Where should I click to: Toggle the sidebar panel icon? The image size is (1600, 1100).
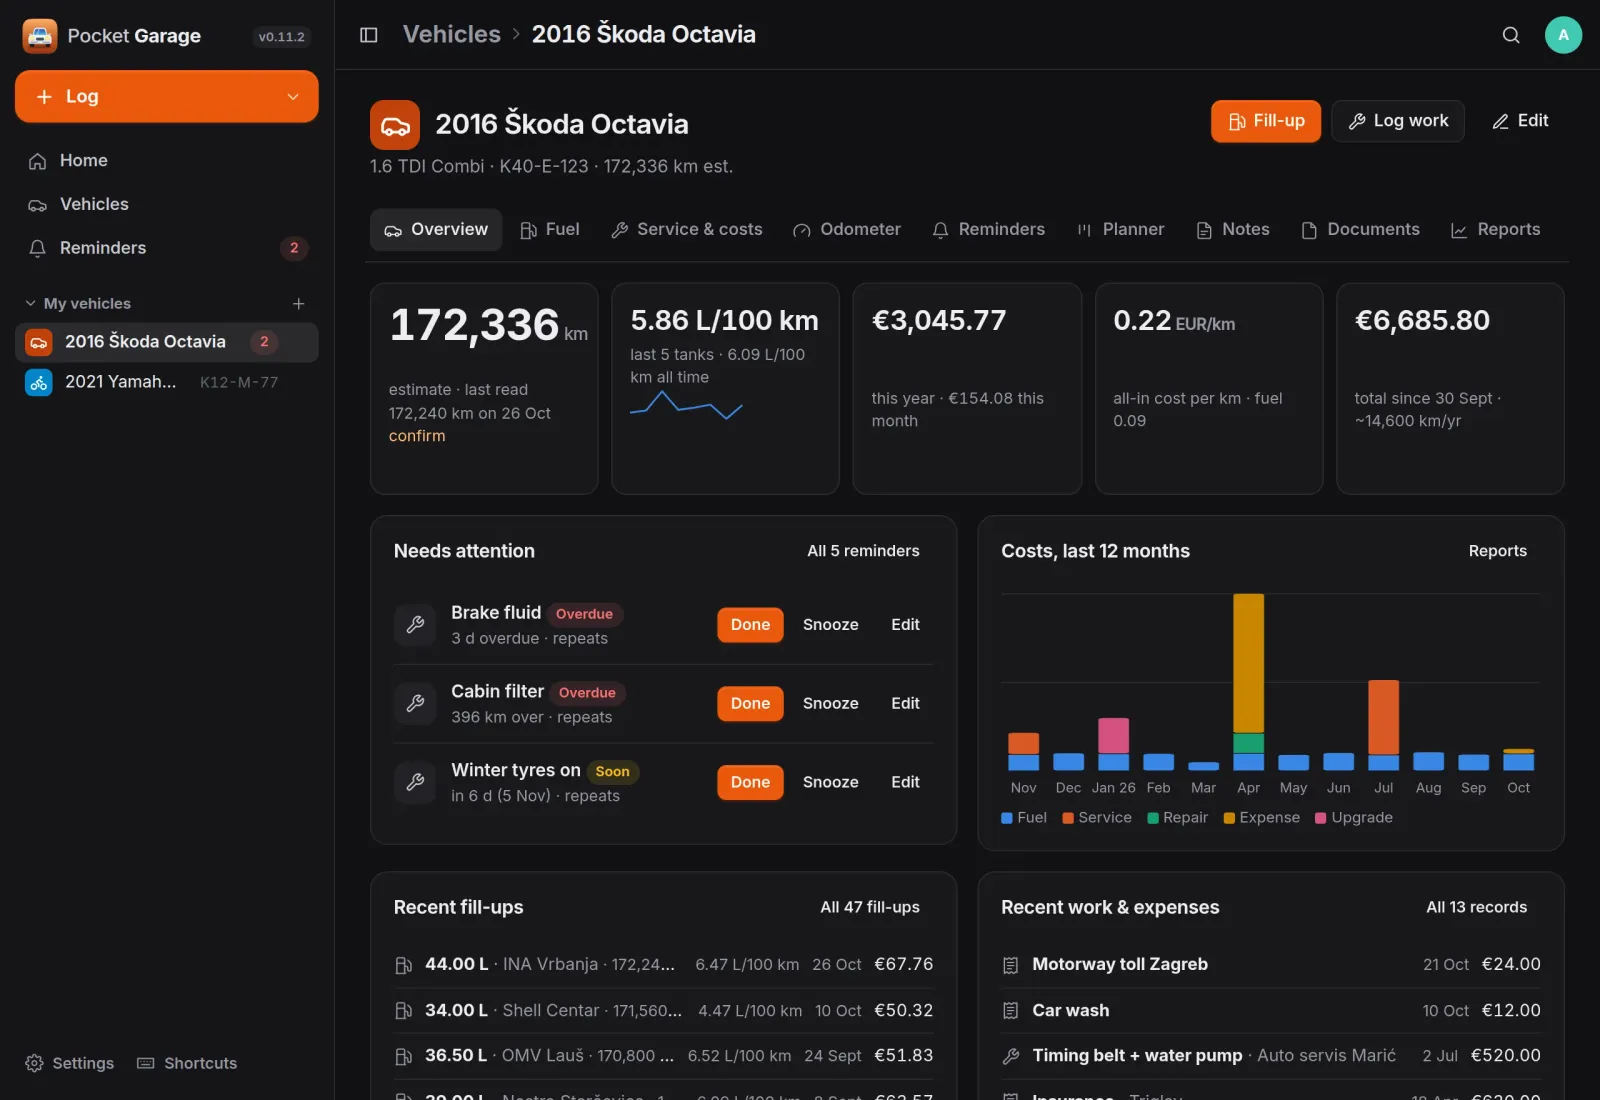coord(368,35)
